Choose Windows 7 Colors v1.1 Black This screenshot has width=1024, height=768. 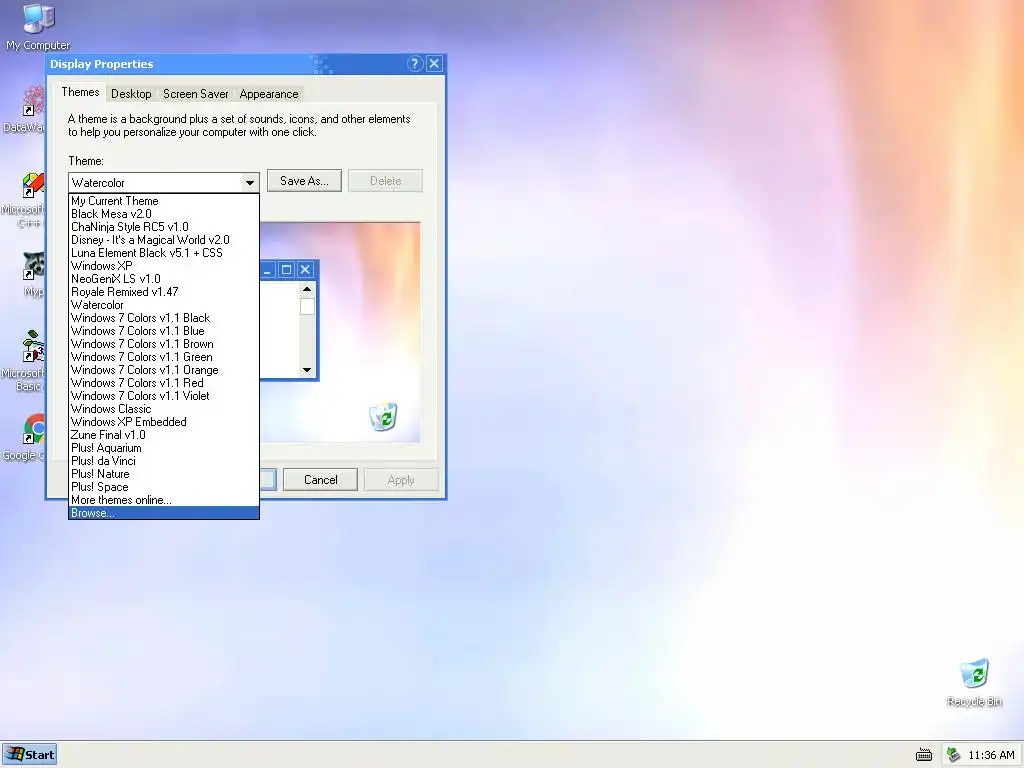[x=164, y=318]
